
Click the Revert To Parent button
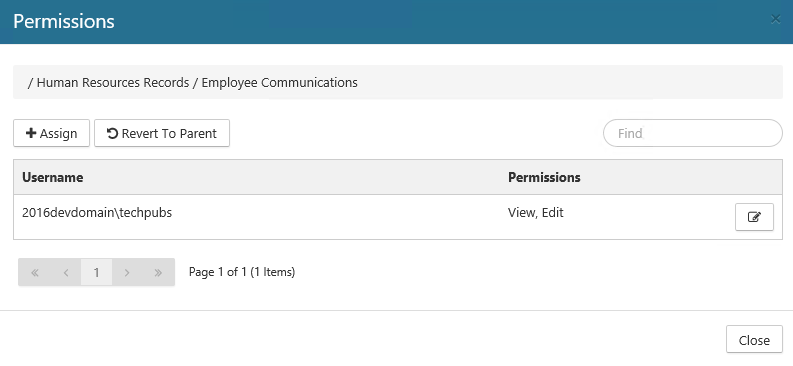point(162,133)
